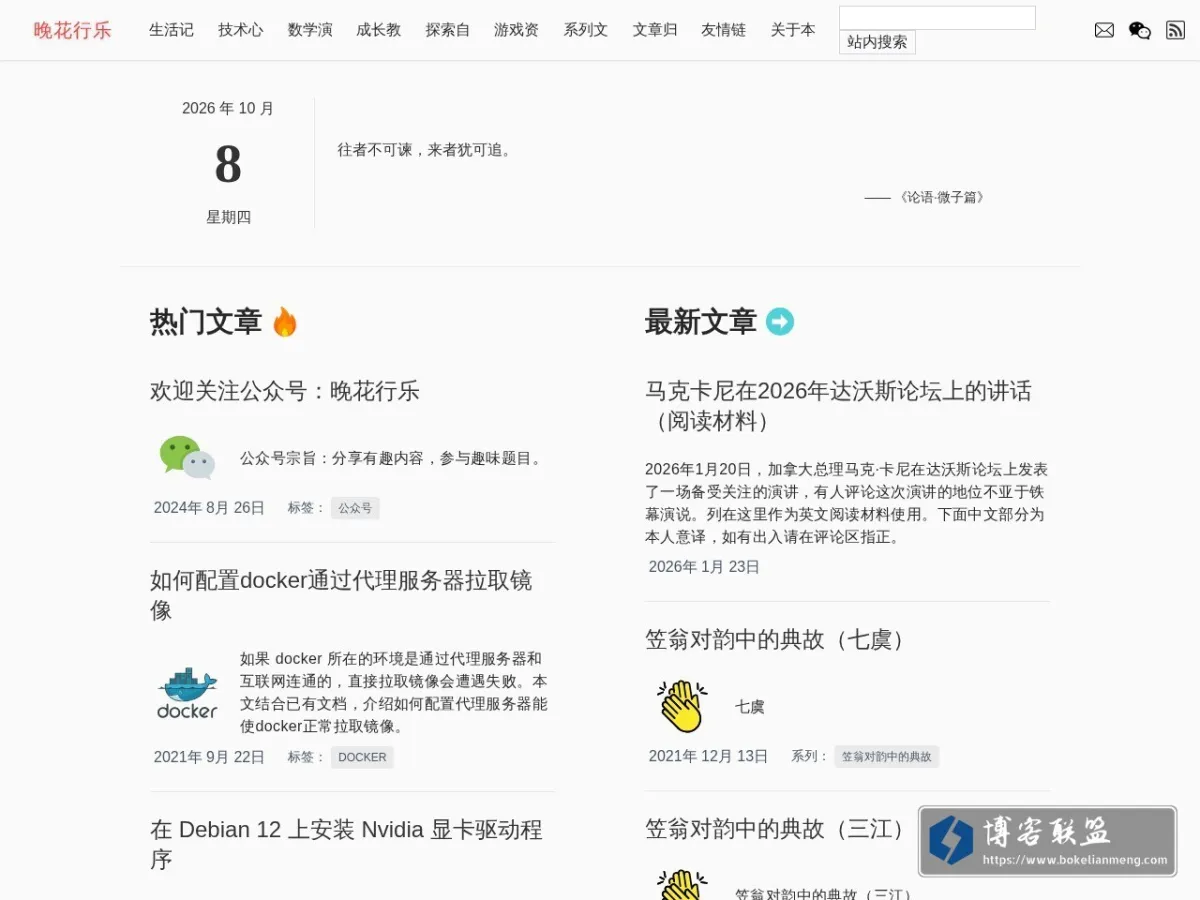Open the 技术心 menu
The width and height of the screenshot is (1200, 900).
241,30
